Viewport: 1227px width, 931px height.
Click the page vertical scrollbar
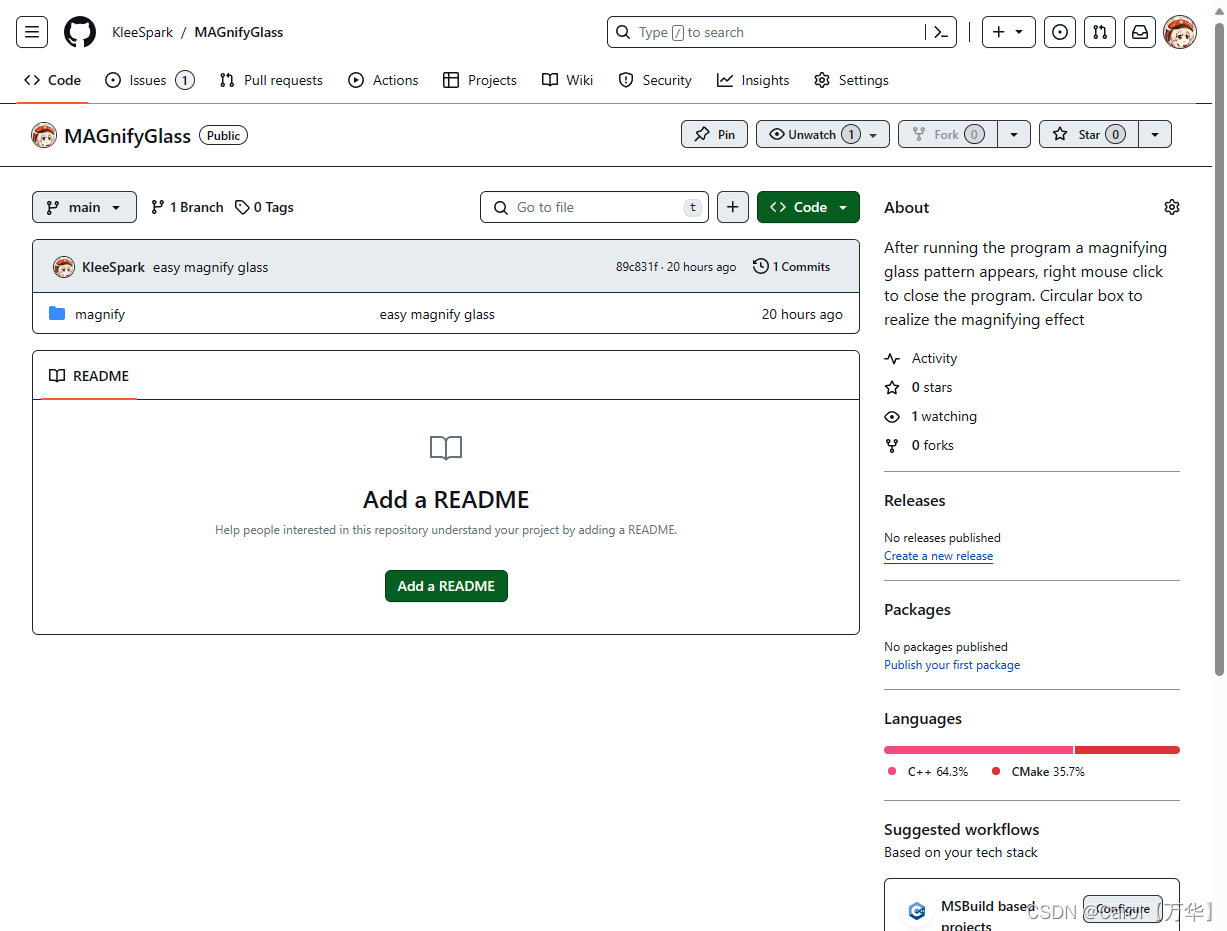[1219, 350]
